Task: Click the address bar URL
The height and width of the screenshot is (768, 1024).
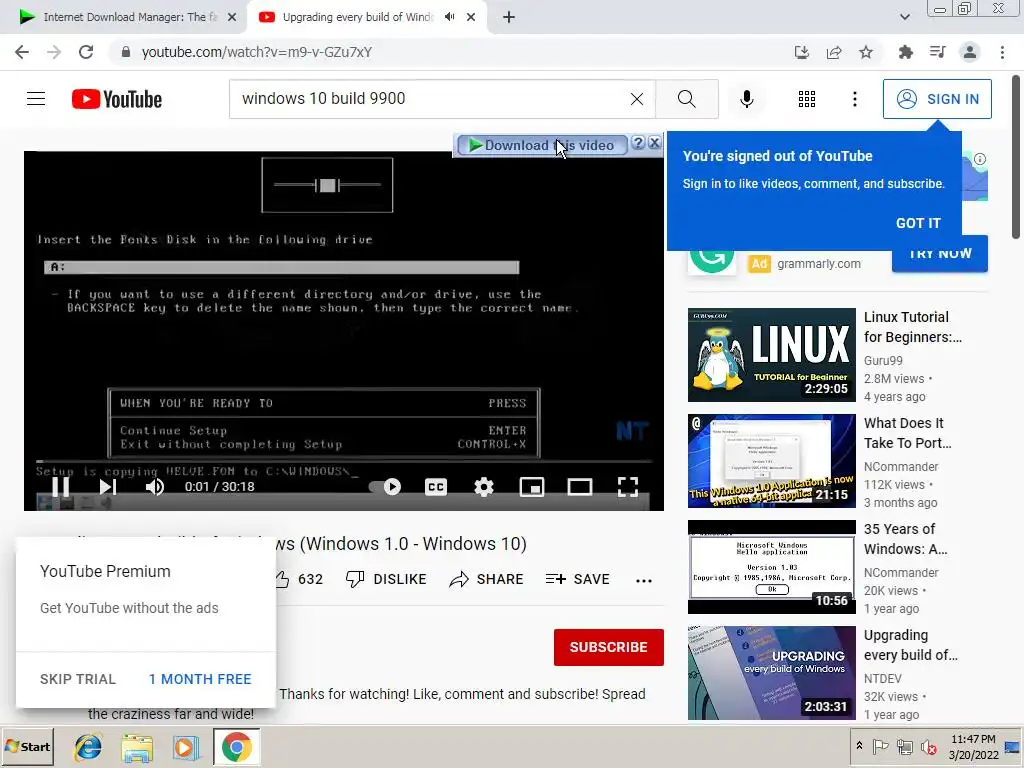Action: tap(257, 52)
